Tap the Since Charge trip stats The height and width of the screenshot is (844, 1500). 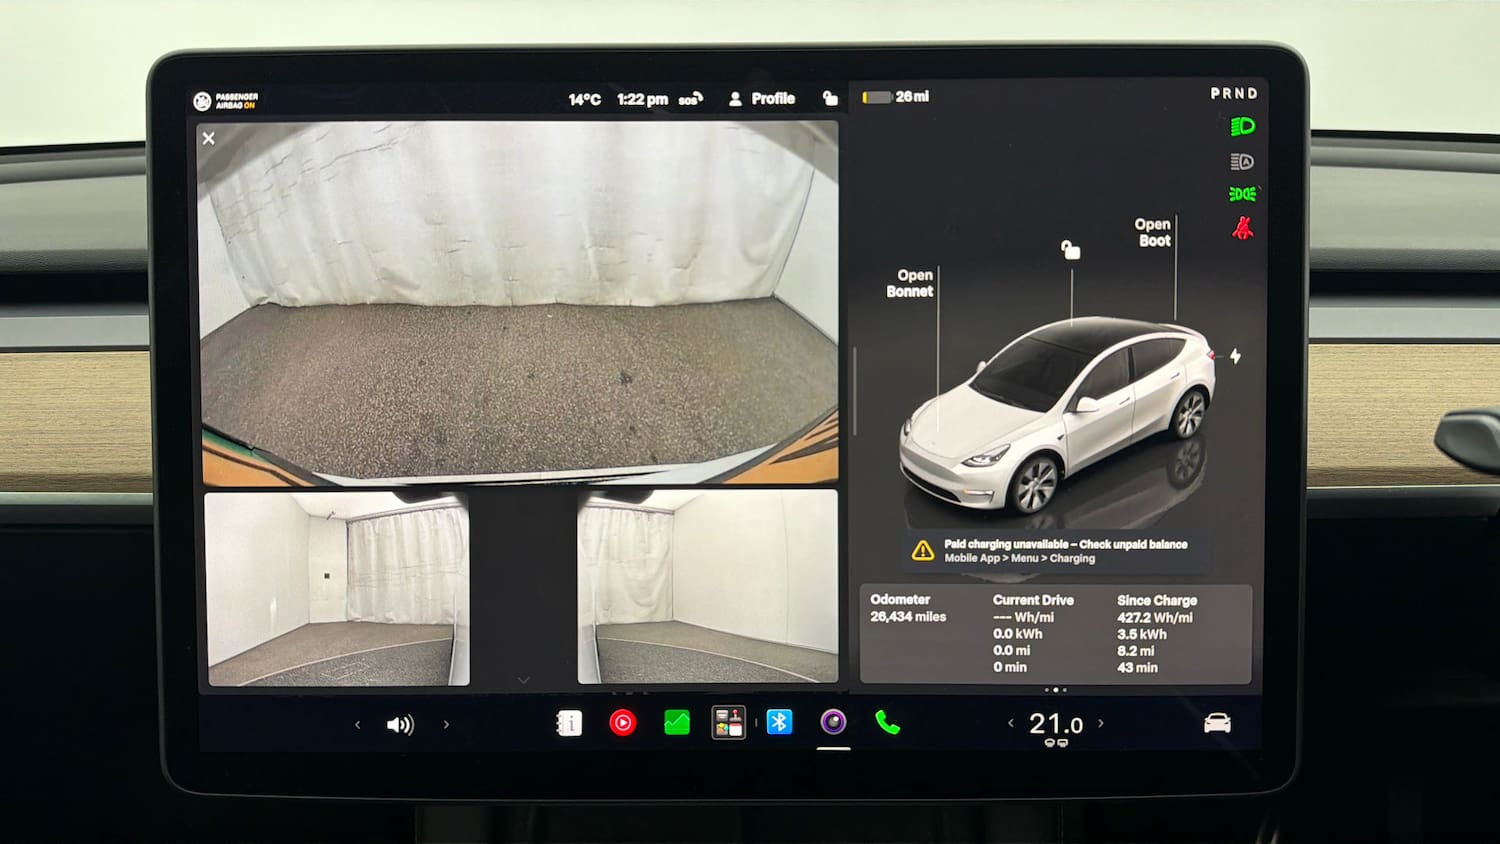point(1157,634)
